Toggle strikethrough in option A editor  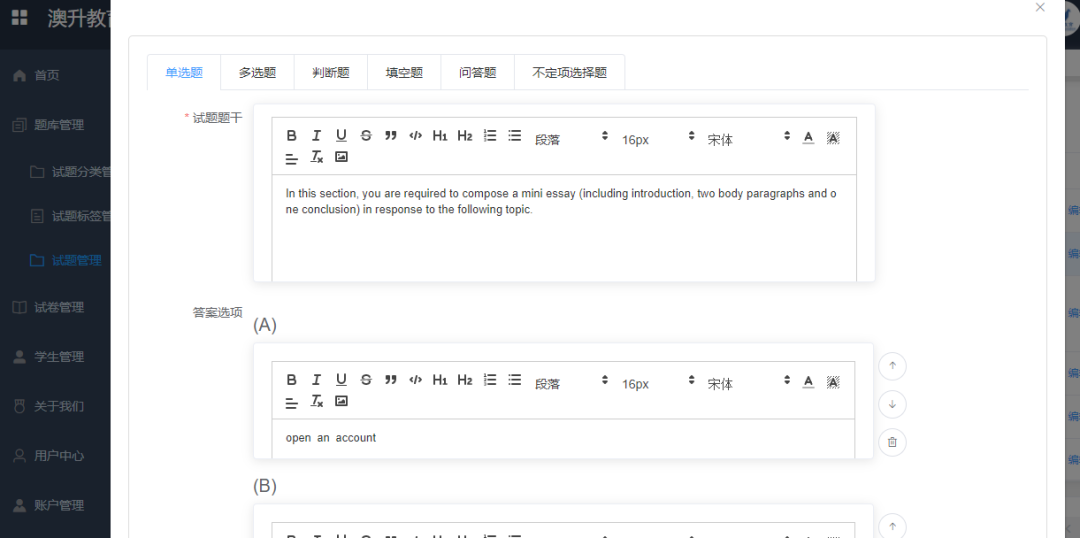[x=366, y=380]
